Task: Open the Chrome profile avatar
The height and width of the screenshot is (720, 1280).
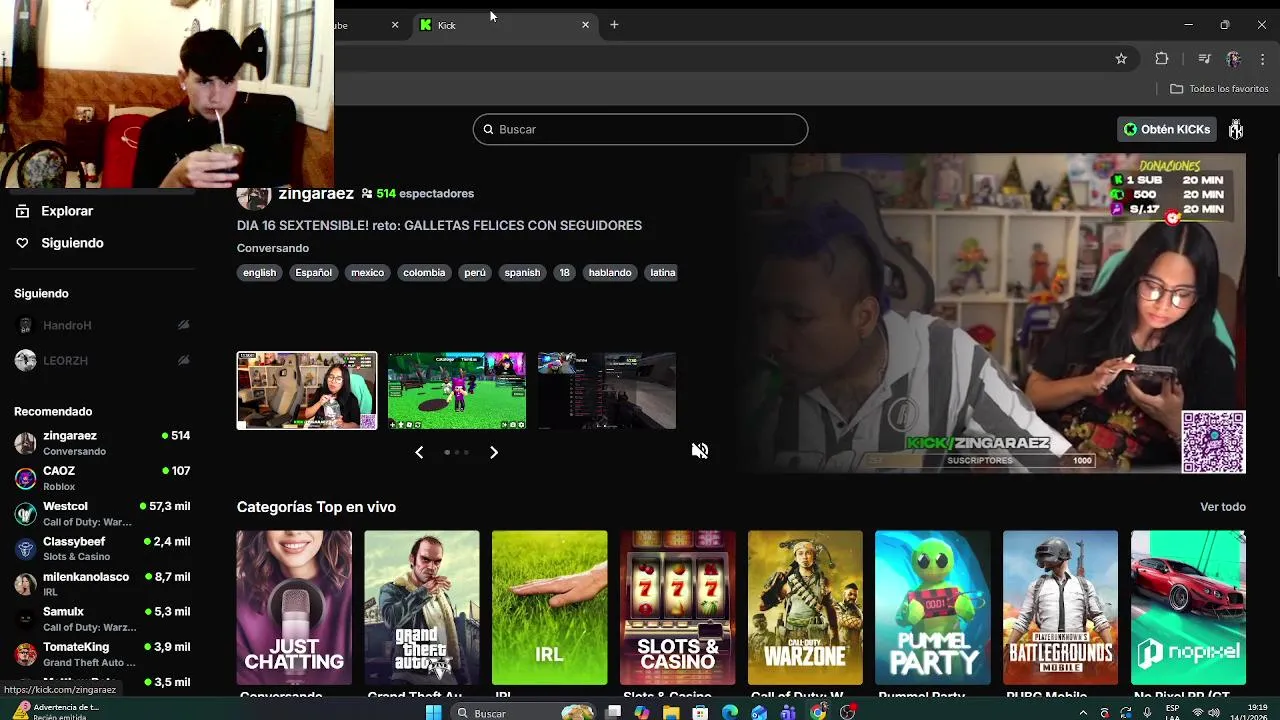Action: [1233, 59]
